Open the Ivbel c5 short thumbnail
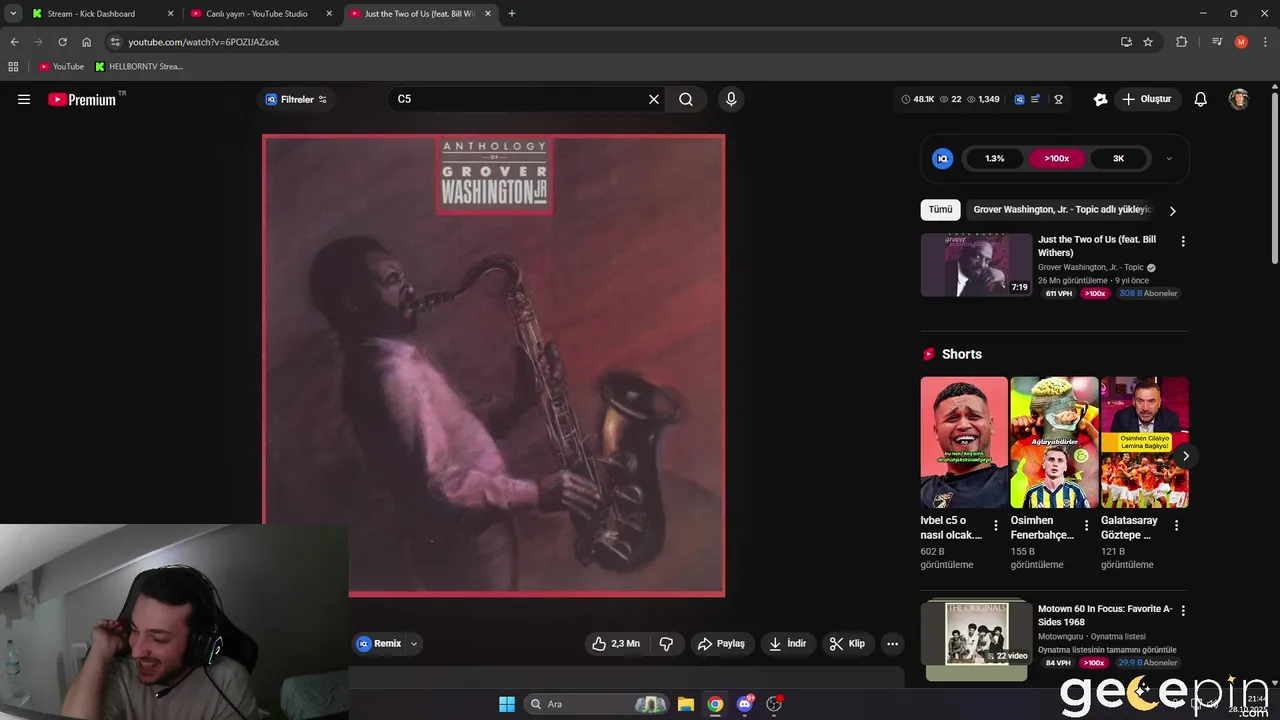1280x720 pixels. click(964, 442)
